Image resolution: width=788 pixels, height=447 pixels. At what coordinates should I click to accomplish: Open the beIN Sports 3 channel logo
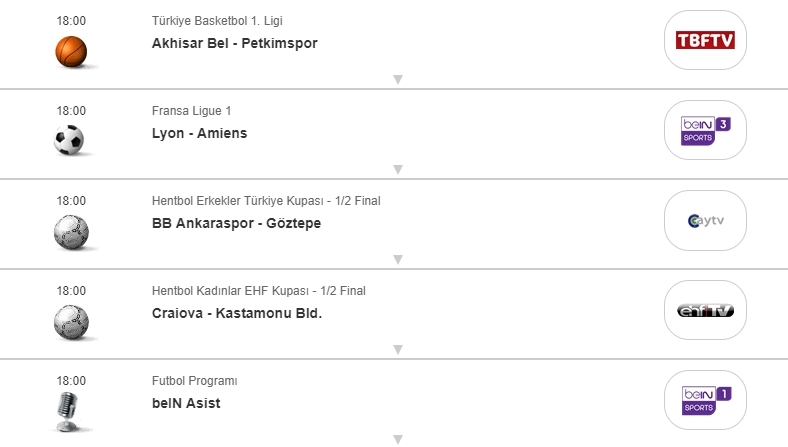pos(706,130)
